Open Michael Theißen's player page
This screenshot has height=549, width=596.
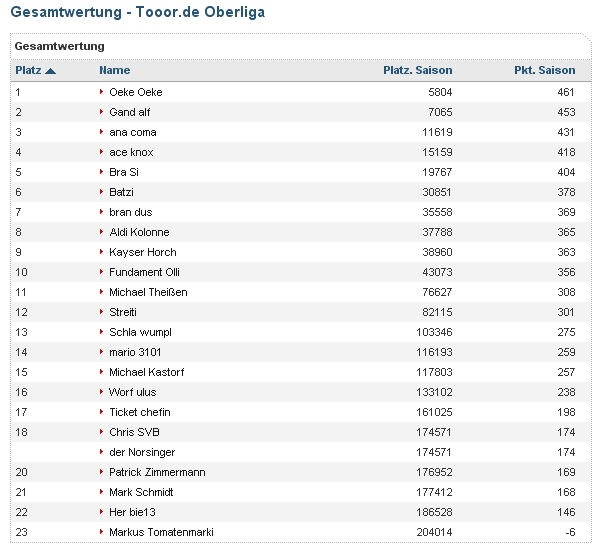point(148,292)
